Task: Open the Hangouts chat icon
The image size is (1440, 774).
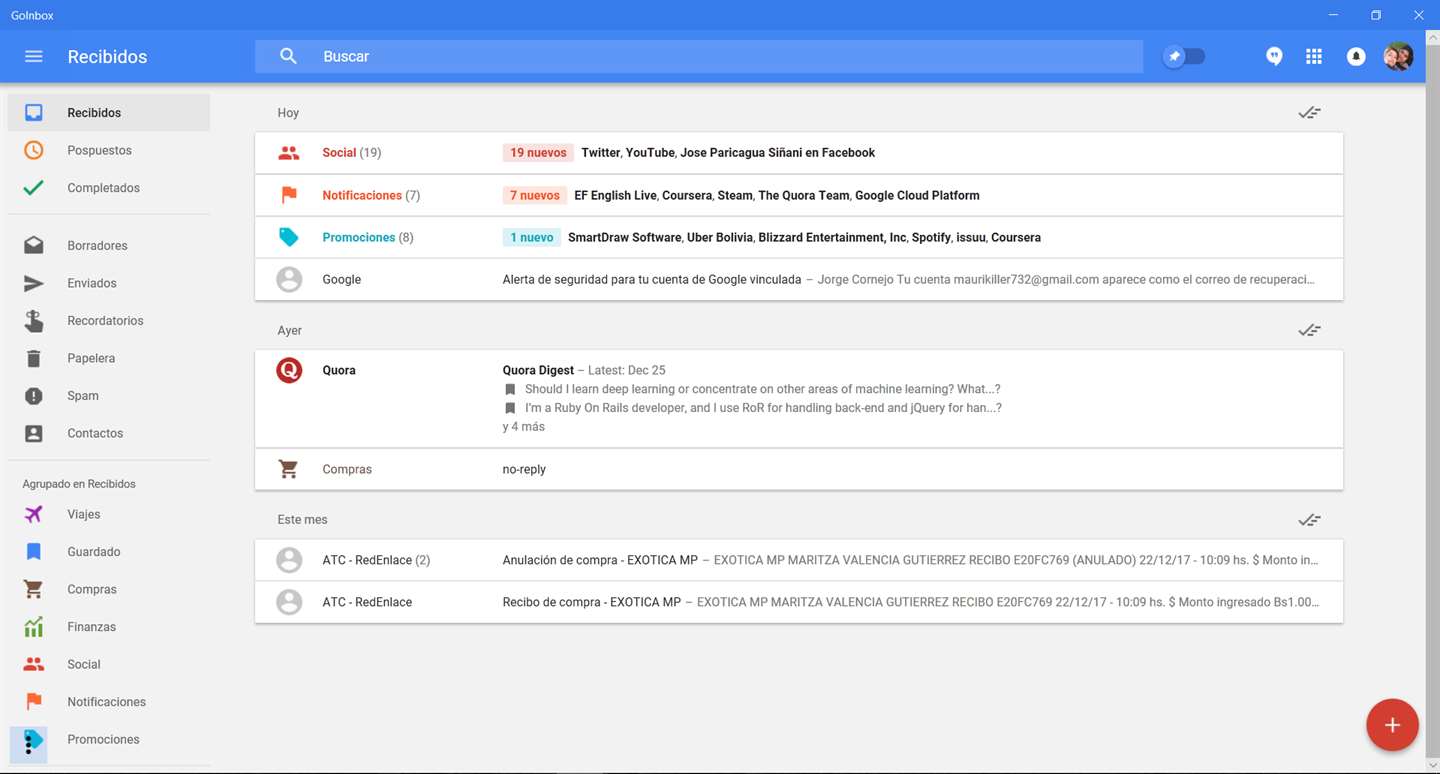Action: [x=1274, y=57]
